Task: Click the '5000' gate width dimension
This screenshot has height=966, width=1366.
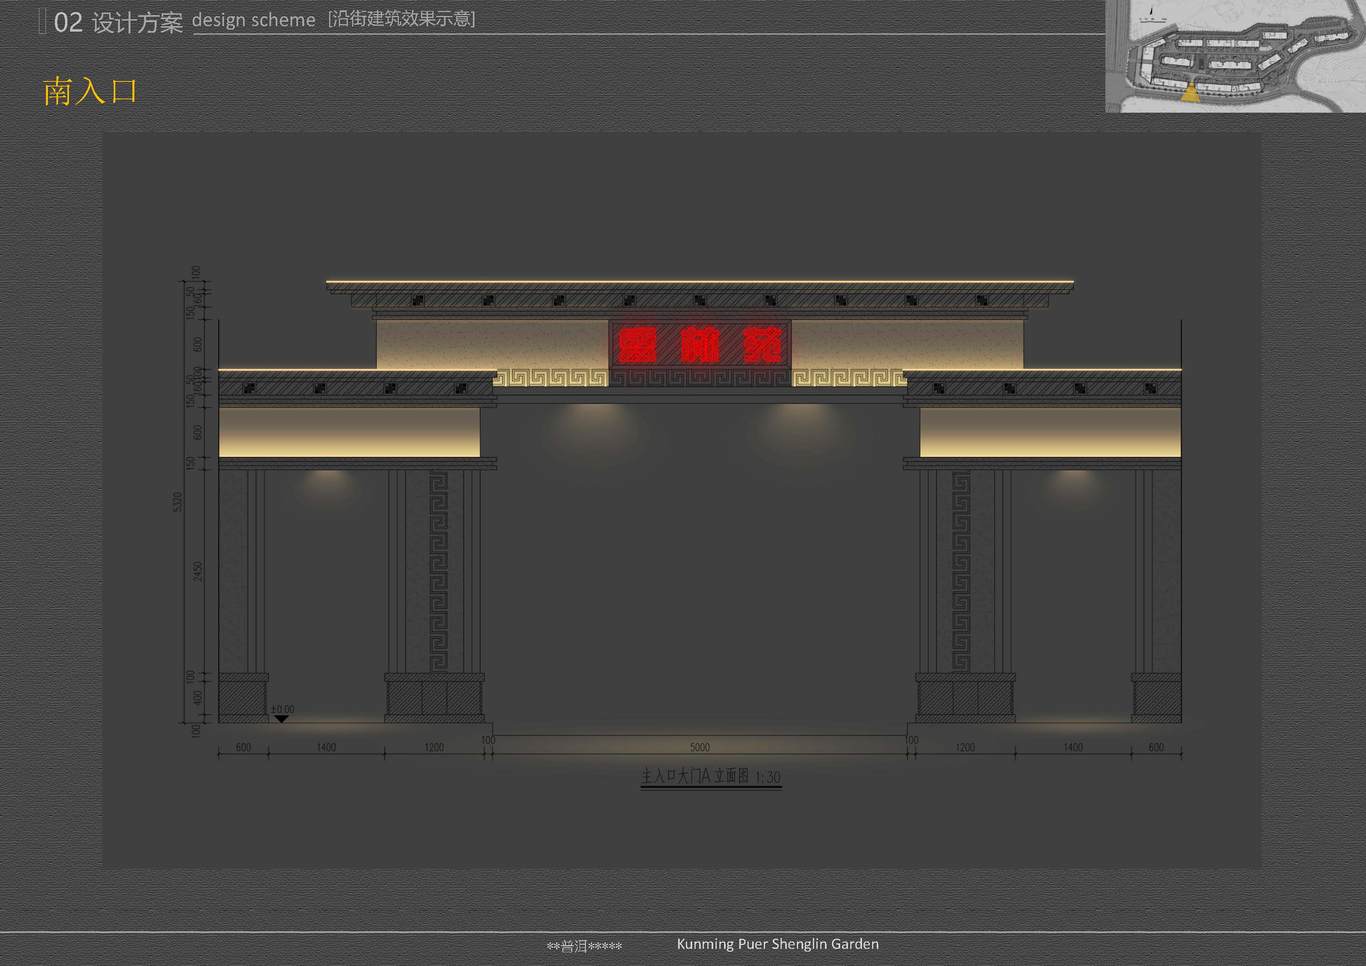Action: click(x=700, y=747)
